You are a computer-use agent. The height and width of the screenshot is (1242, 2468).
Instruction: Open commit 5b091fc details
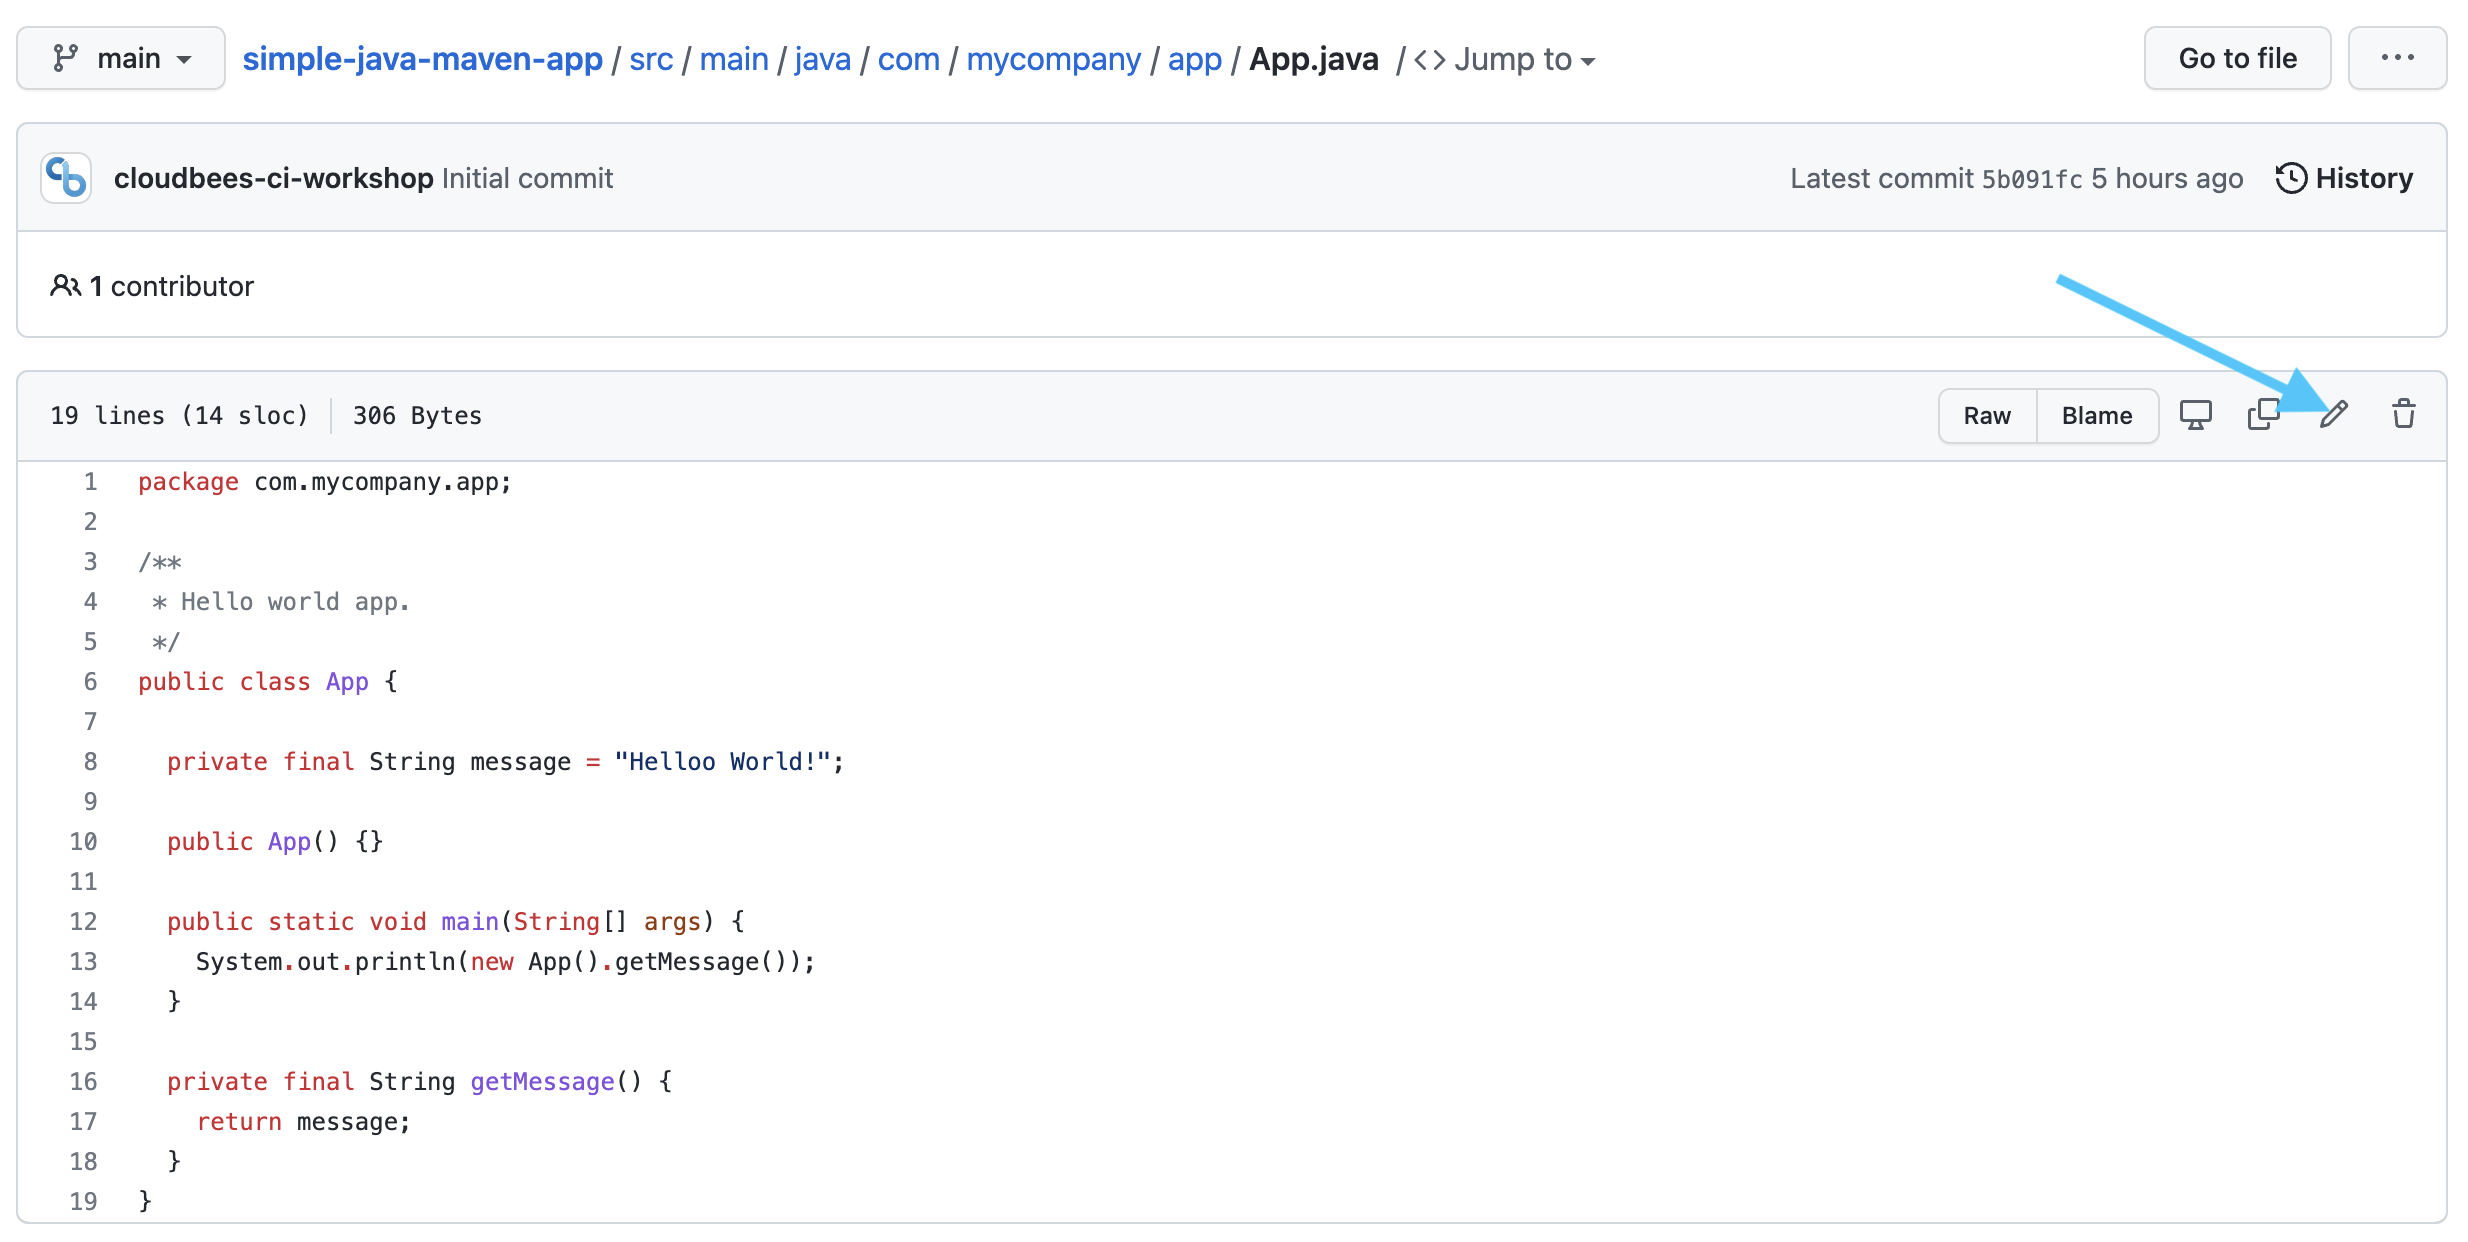2031,178
